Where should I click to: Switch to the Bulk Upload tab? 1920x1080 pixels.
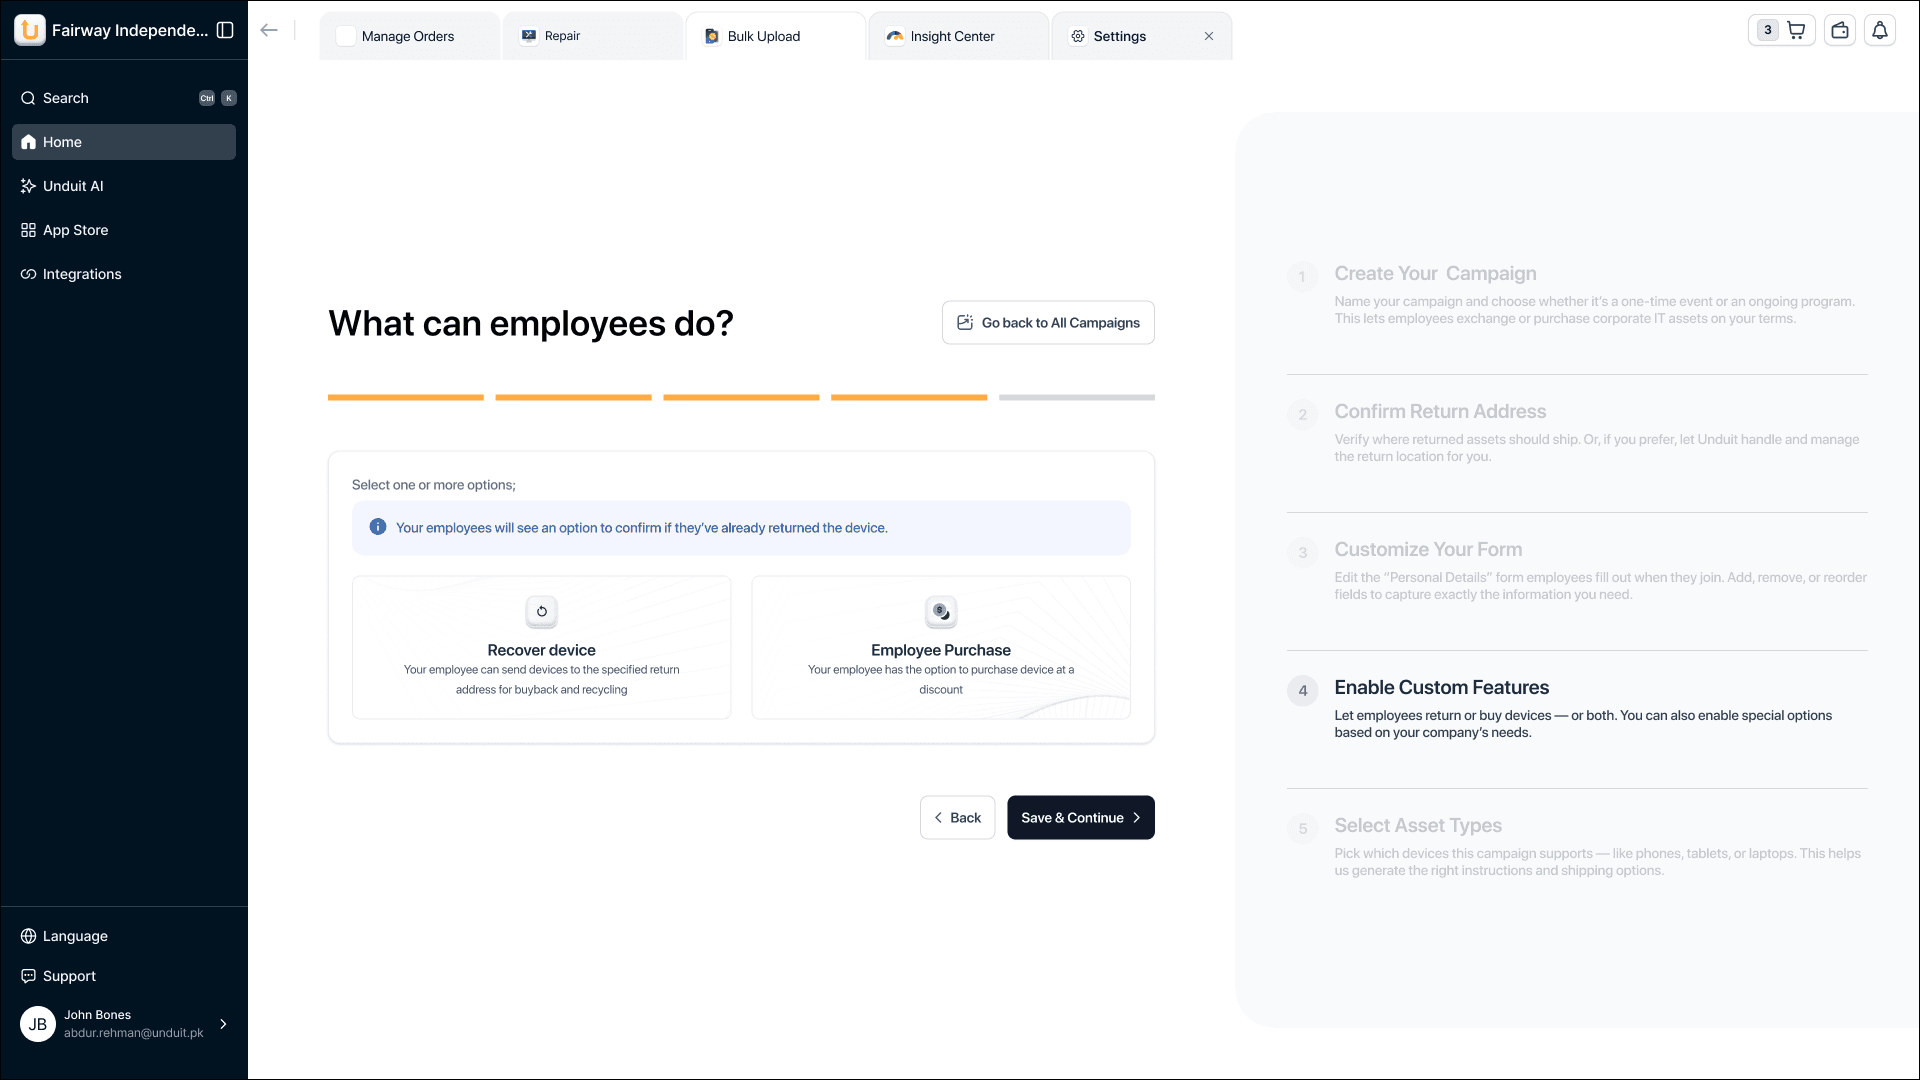(x=763, y=36)
